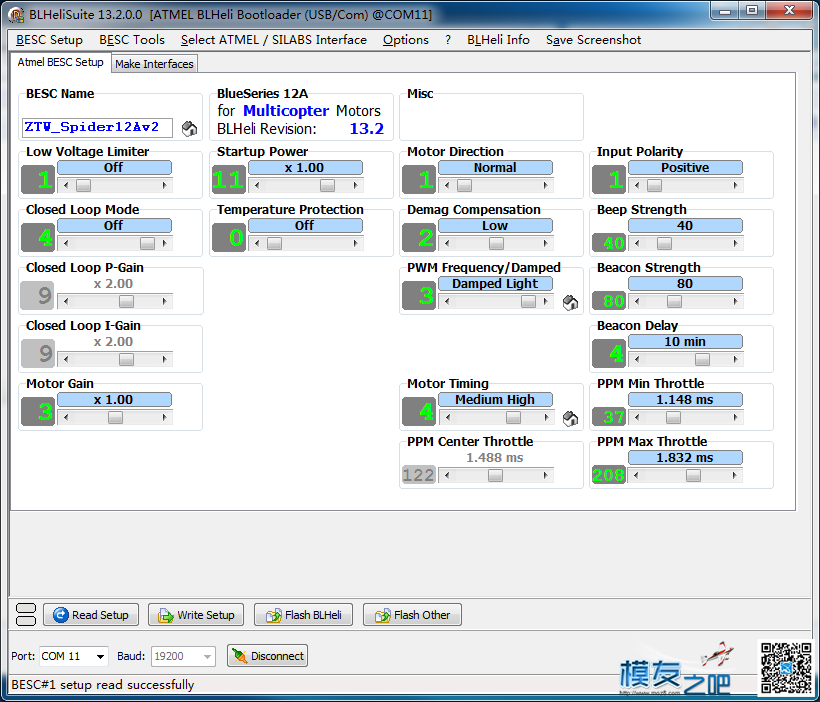This screenshot has height=702, width=820.
Task: Click the Read Setup button
Action: [91, 615]
